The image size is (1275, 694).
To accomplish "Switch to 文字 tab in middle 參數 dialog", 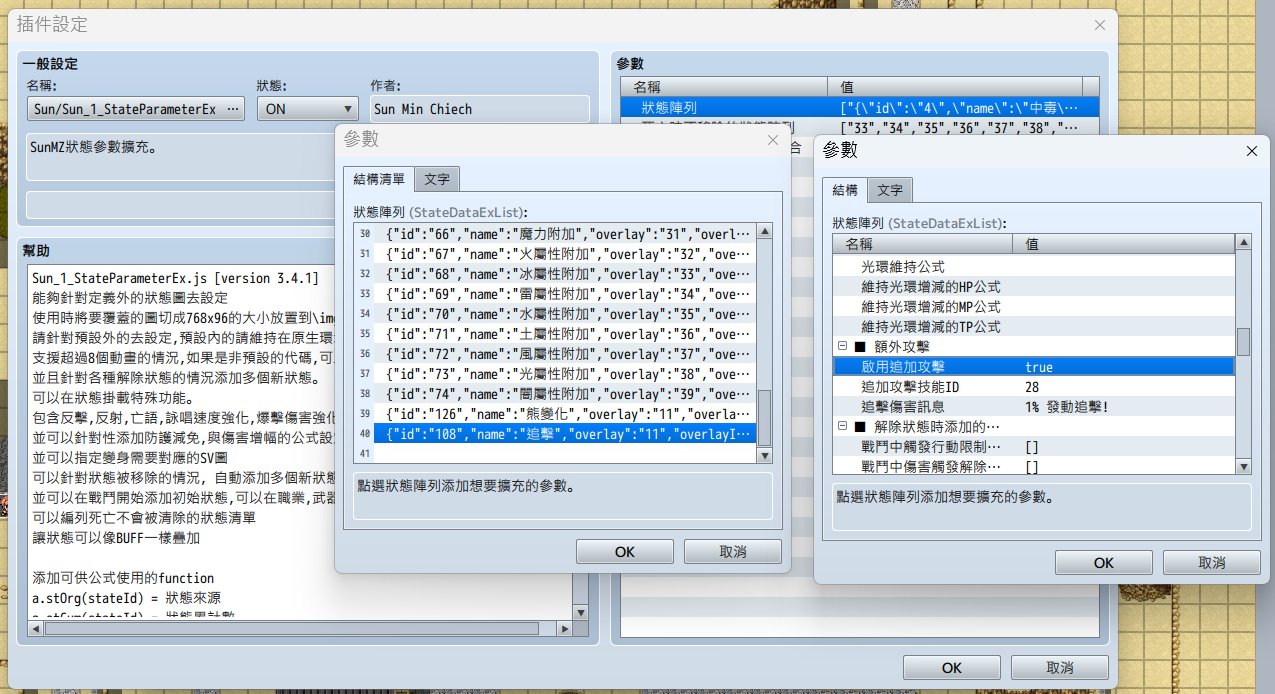I will 437,179.
